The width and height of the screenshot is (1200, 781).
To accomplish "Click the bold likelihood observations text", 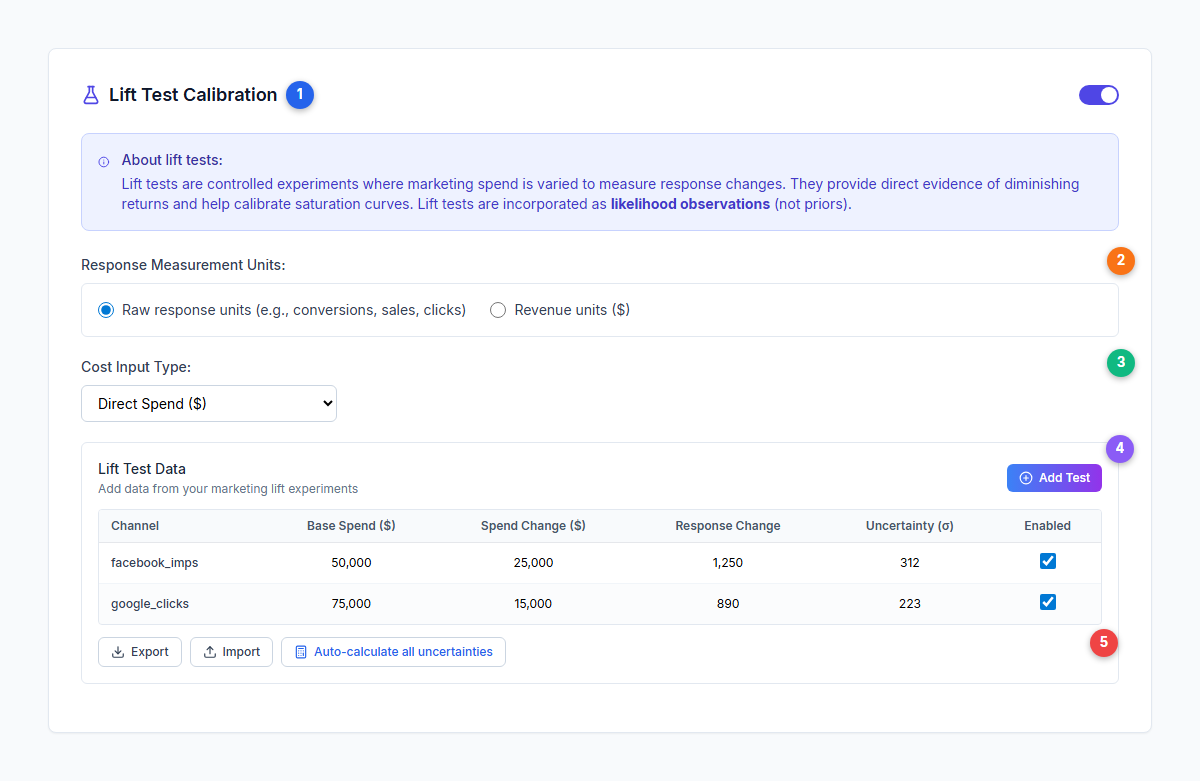I will [690, 204].
